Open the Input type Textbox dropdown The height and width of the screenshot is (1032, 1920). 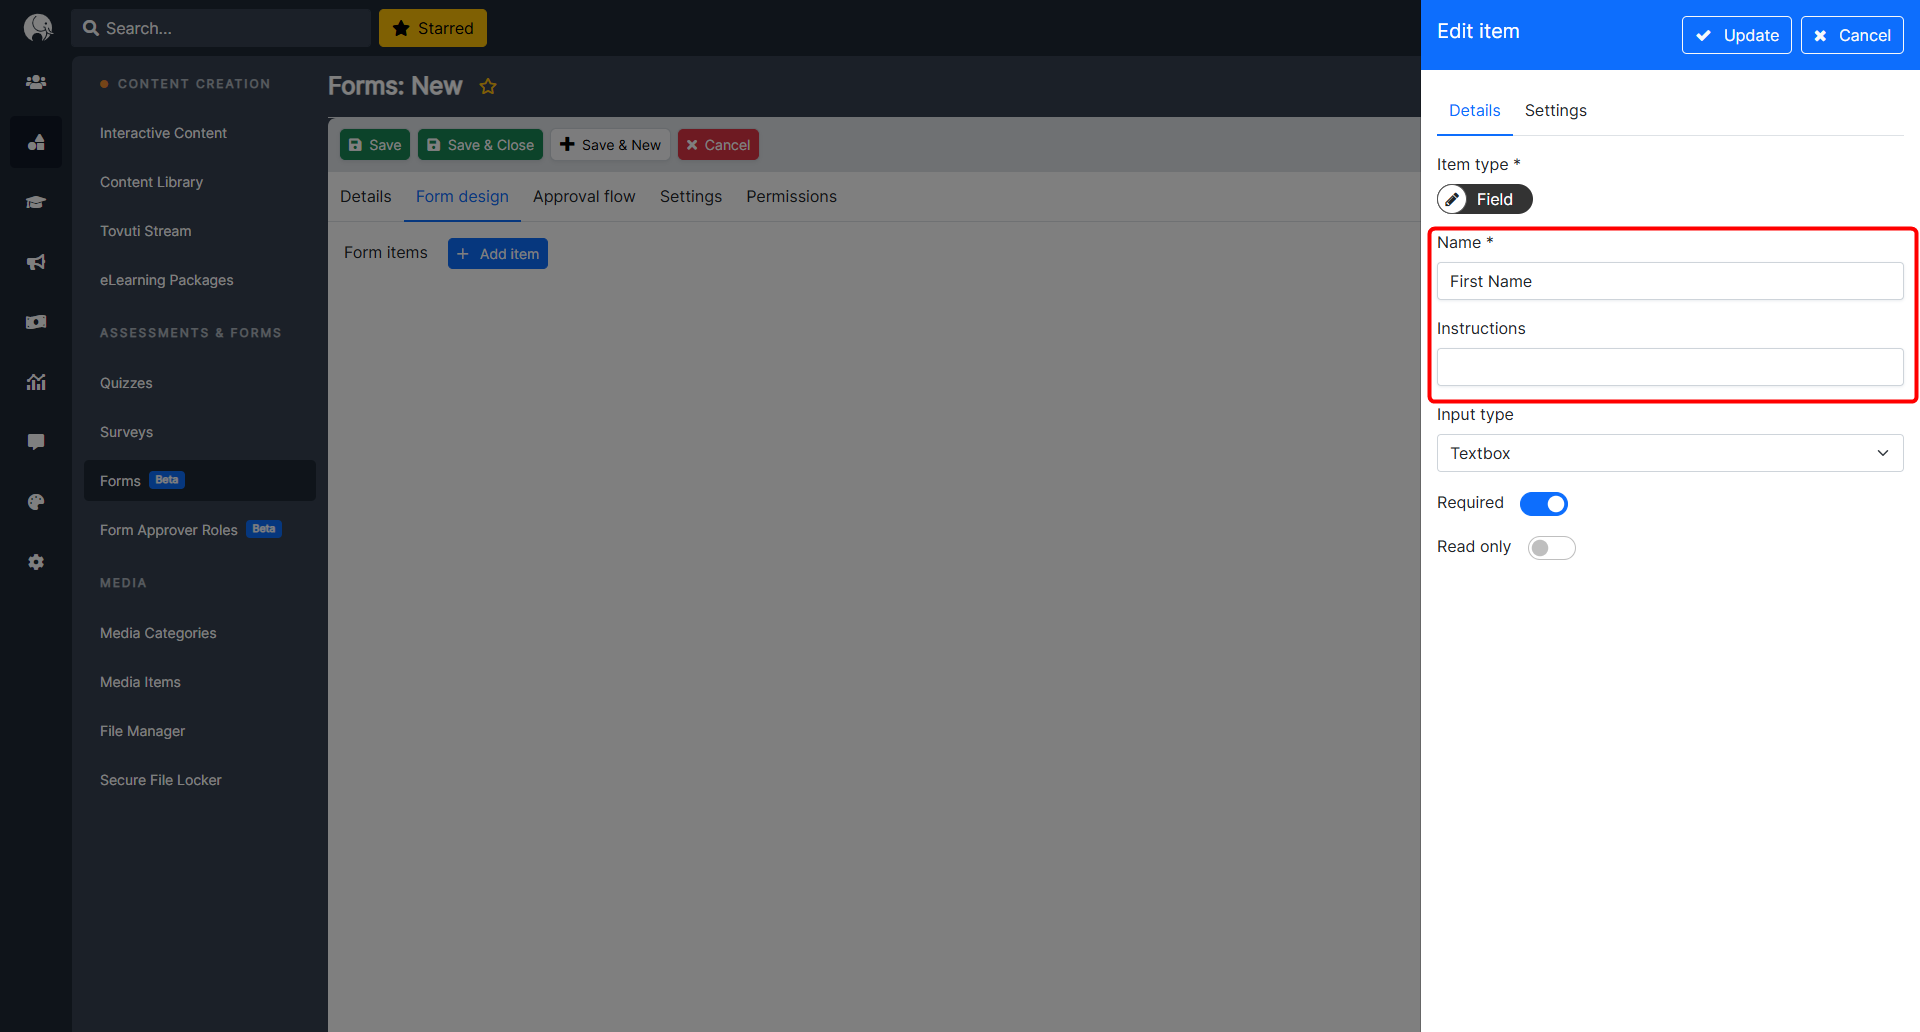tap(1670, 453)
